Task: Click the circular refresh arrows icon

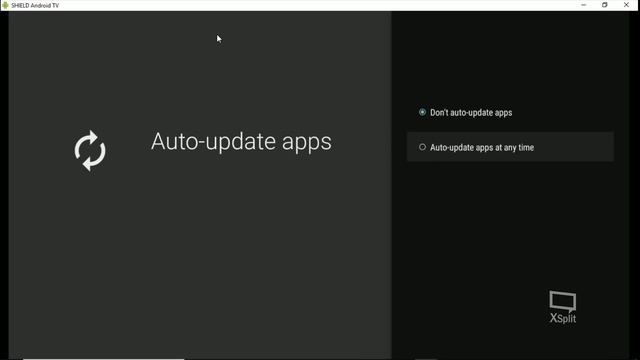Action: pos(90,151)
